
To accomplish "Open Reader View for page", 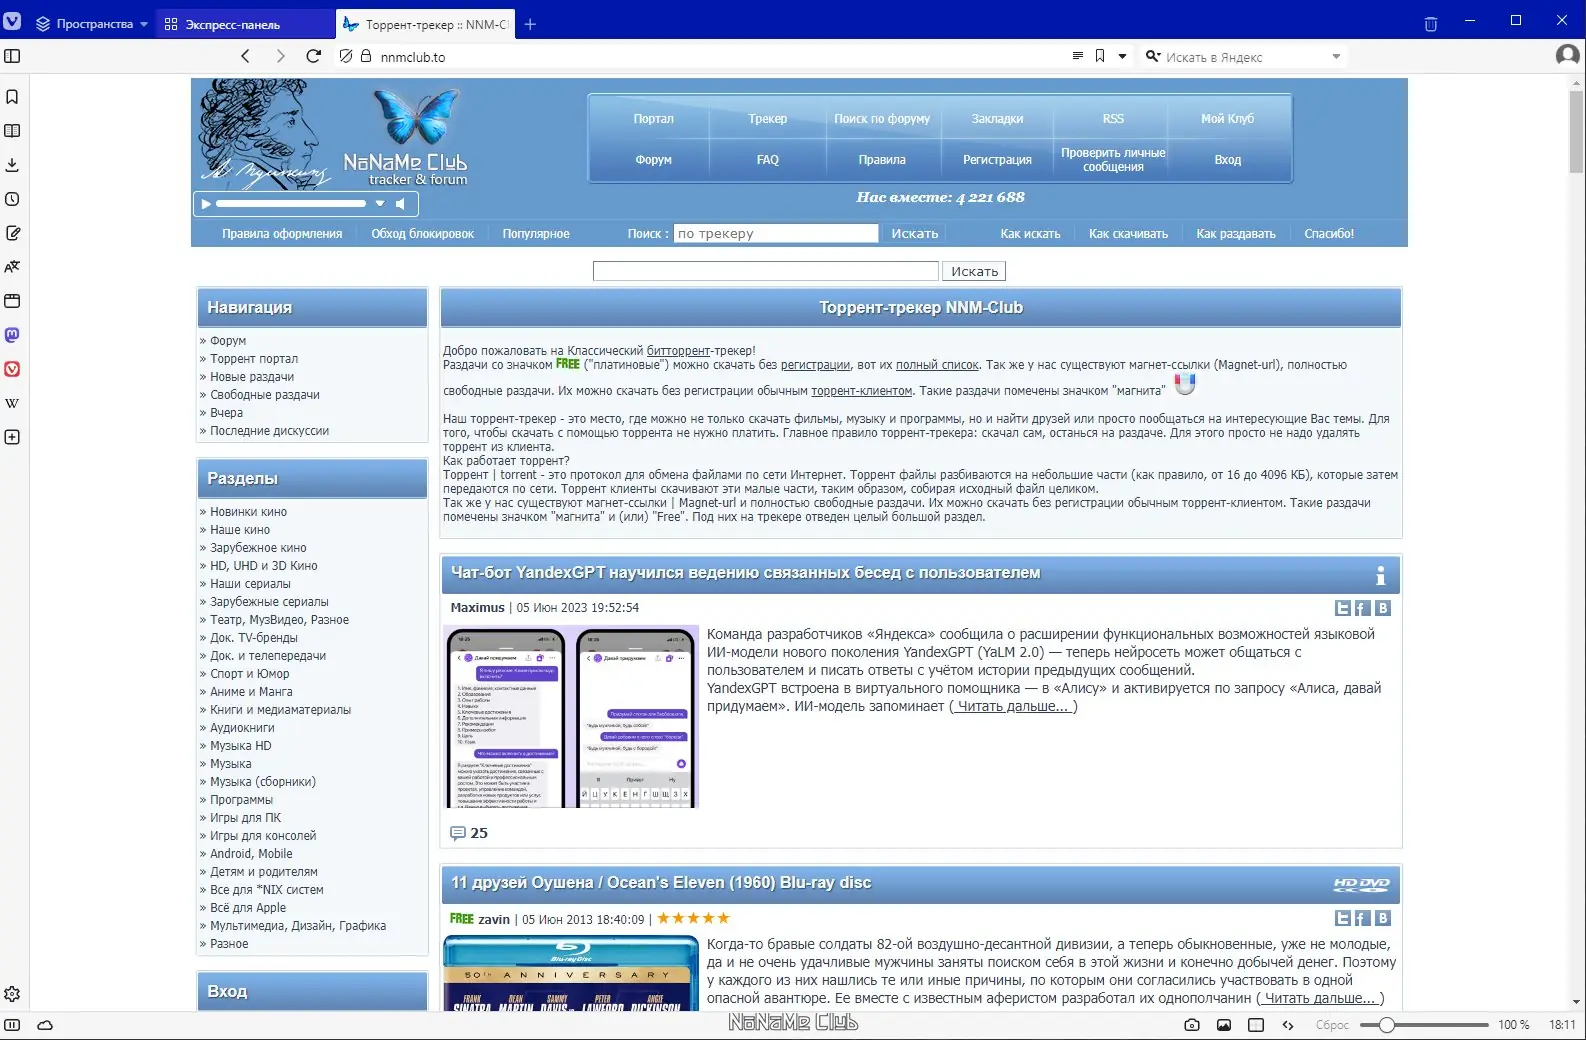I will [1077, 56].
